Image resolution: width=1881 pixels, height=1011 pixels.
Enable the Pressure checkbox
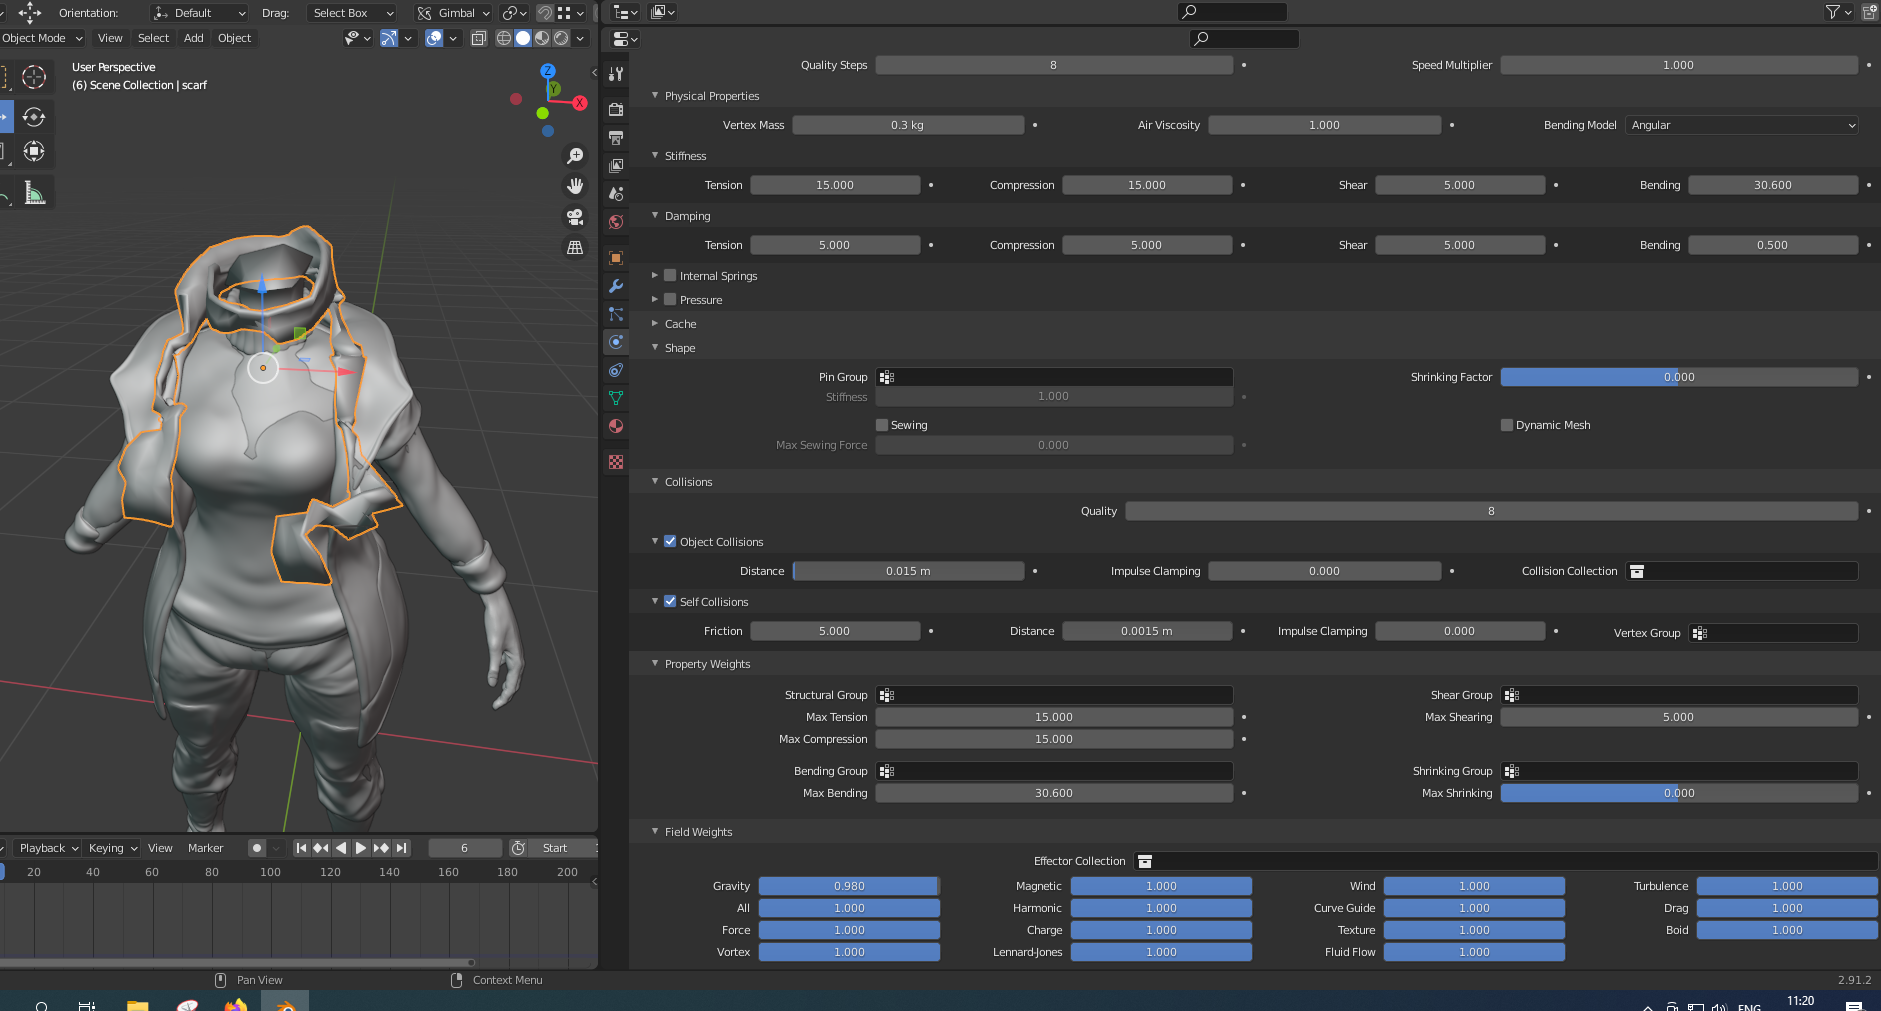point(670,299)
